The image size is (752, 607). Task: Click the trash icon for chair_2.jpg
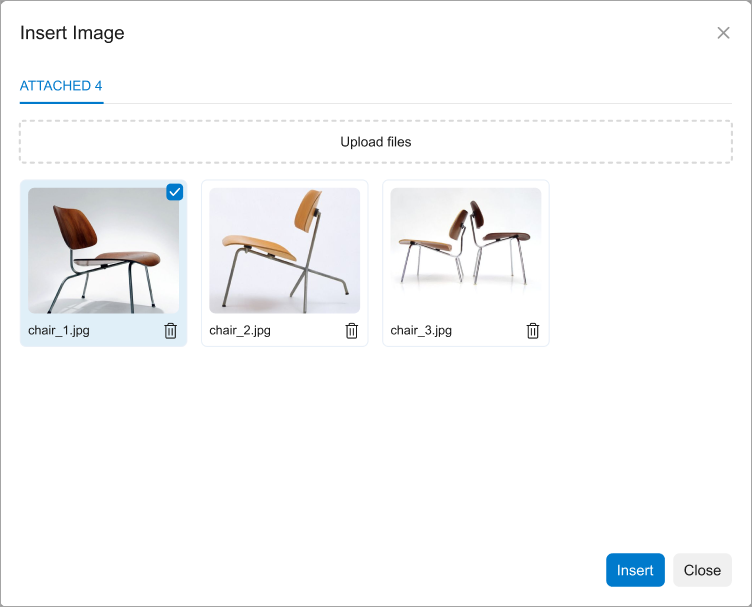pos(351,331)
